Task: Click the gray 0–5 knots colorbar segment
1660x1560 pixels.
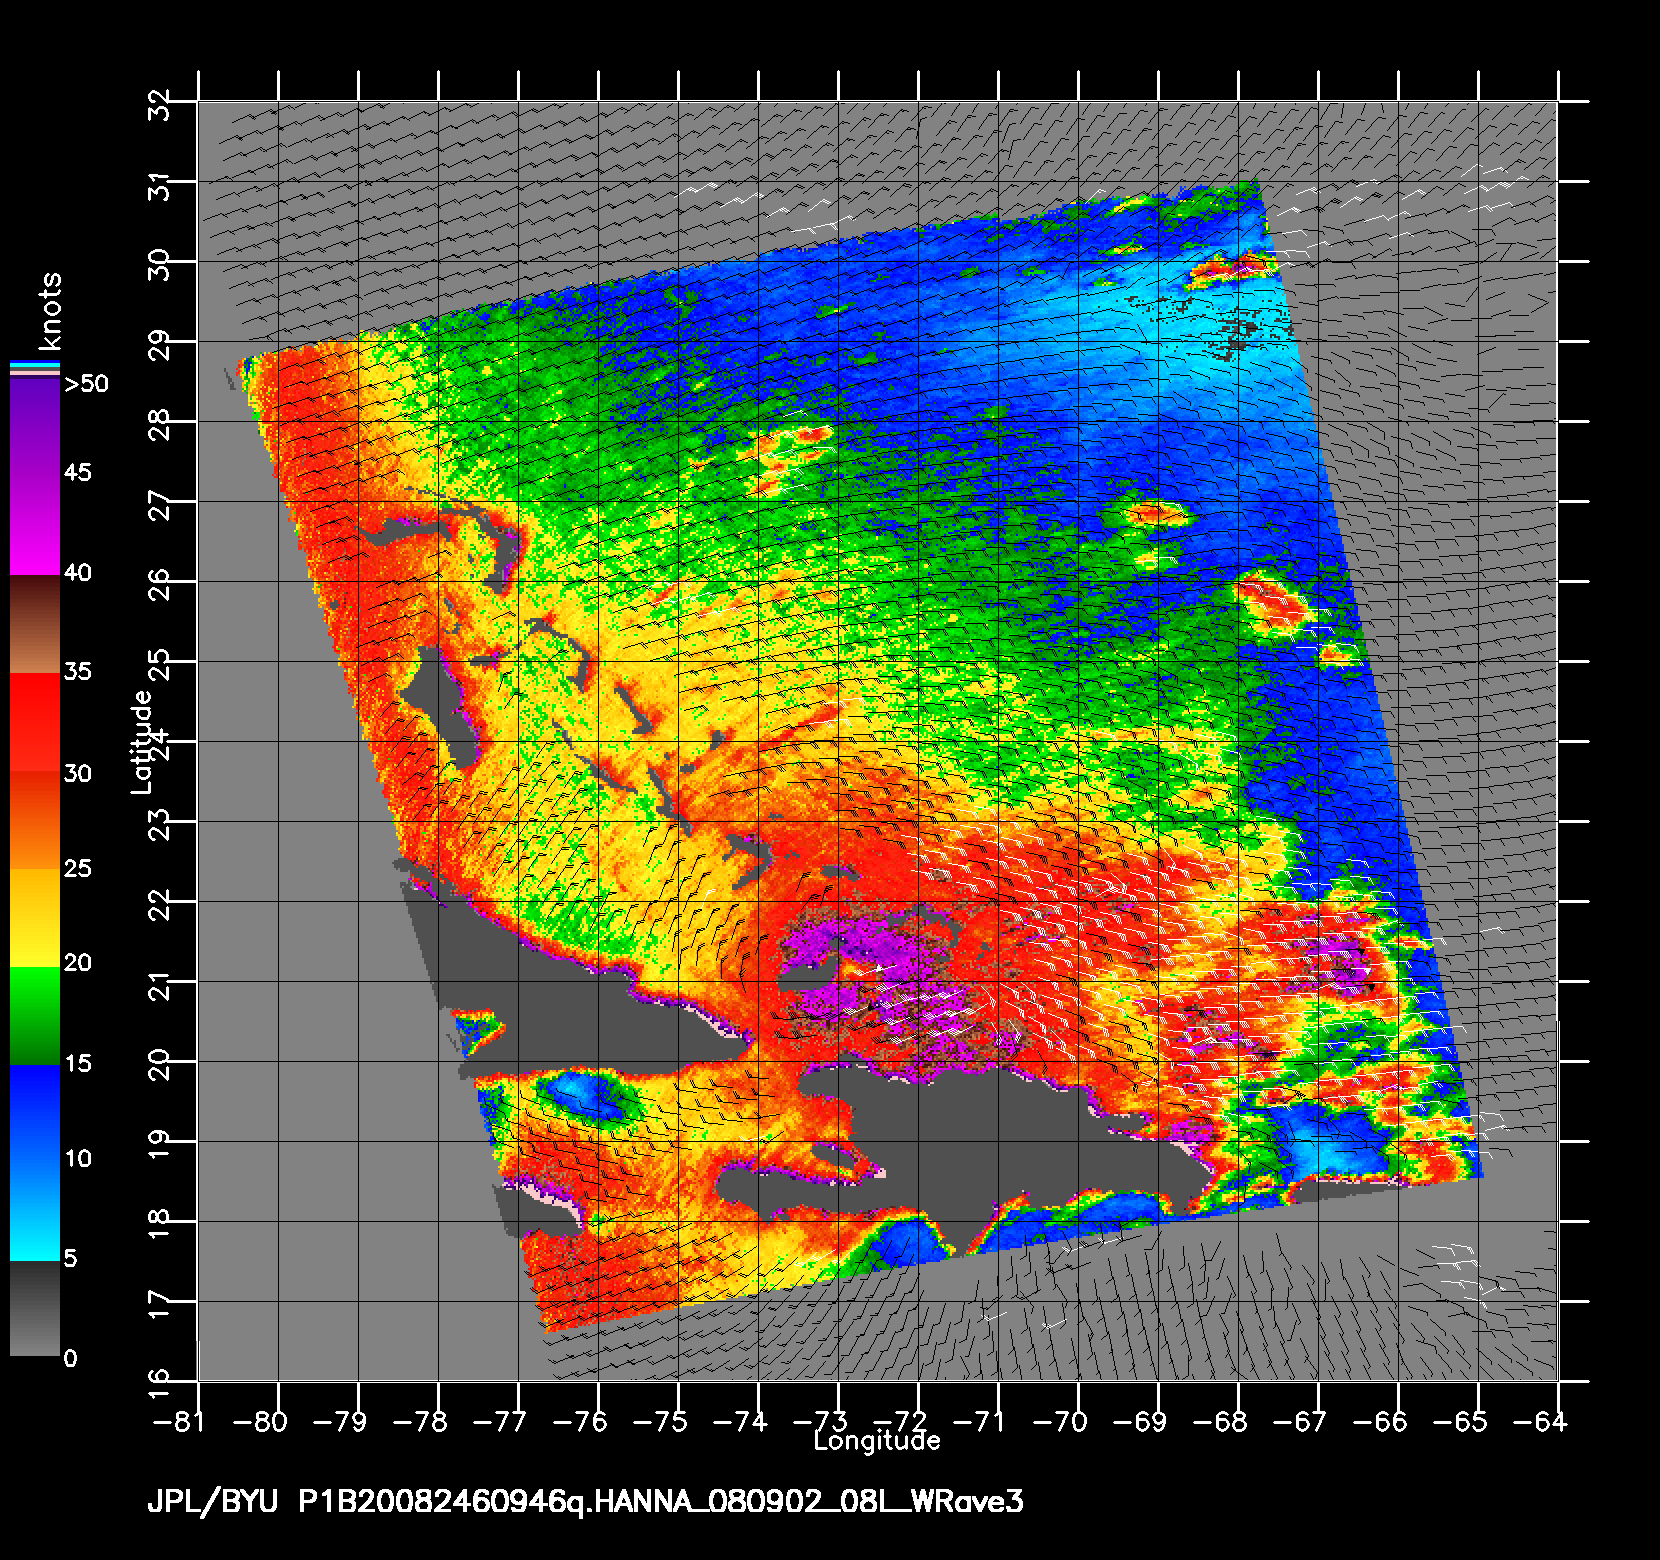Action: [x=35, y=1309]
